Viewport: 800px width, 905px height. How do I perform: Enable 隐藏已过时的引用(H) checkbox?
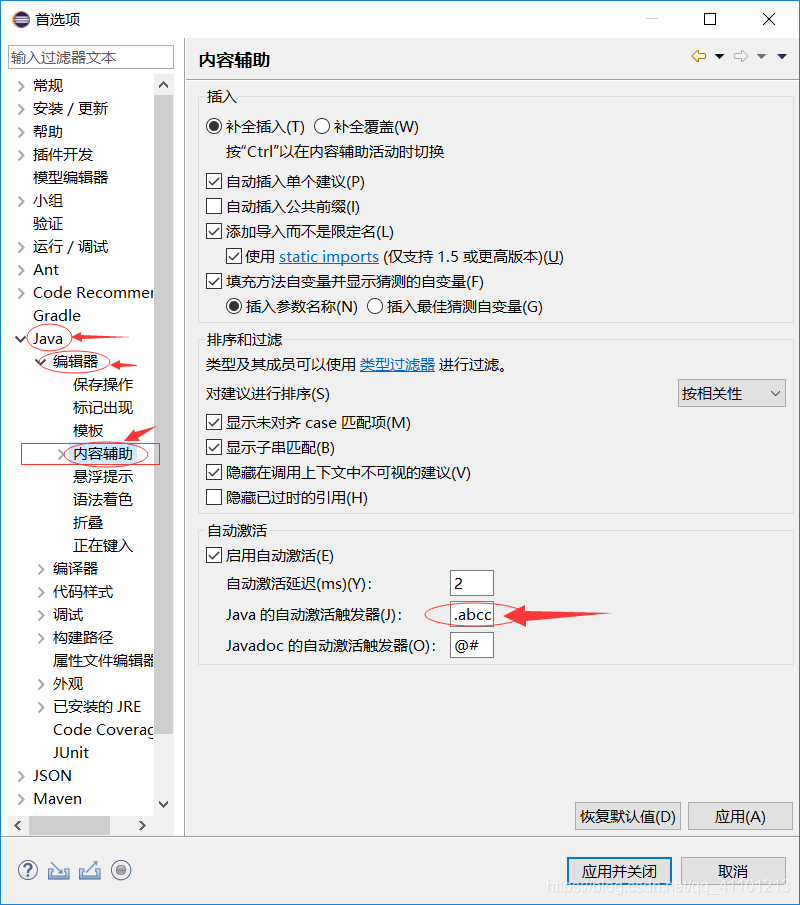tap(214, 498)
